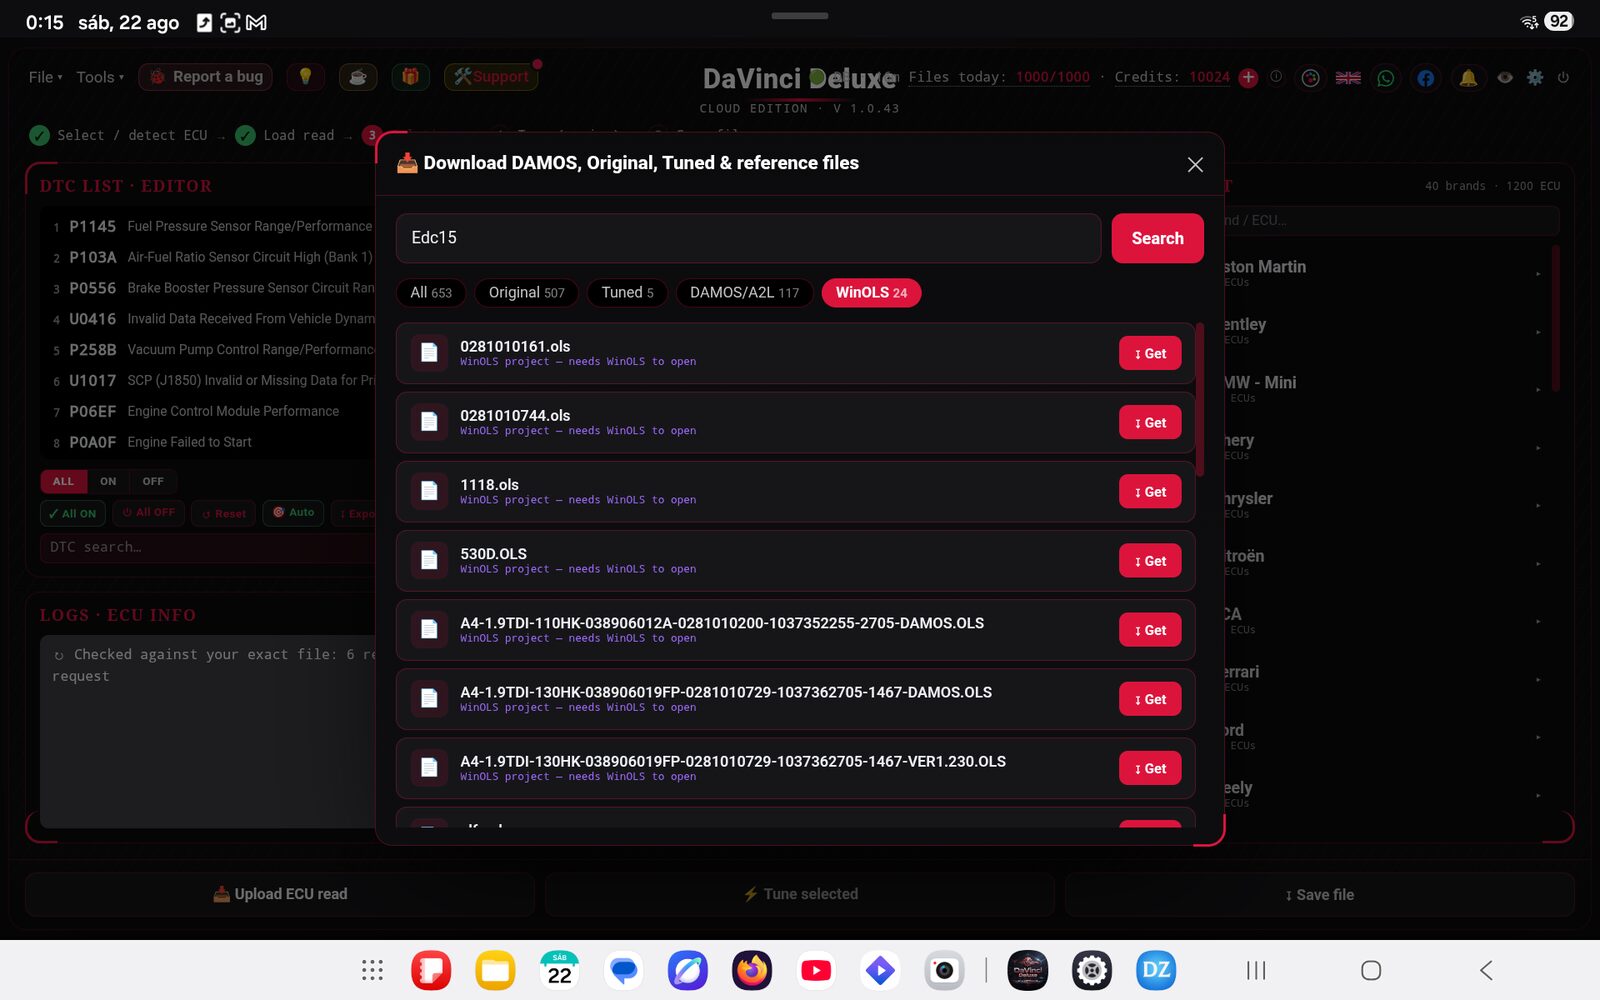Image resolution: width=1600 pixels, height=1000 pixels.
Task: Click results list scrollbar in dialog
Action: (x=1199, y=400)
